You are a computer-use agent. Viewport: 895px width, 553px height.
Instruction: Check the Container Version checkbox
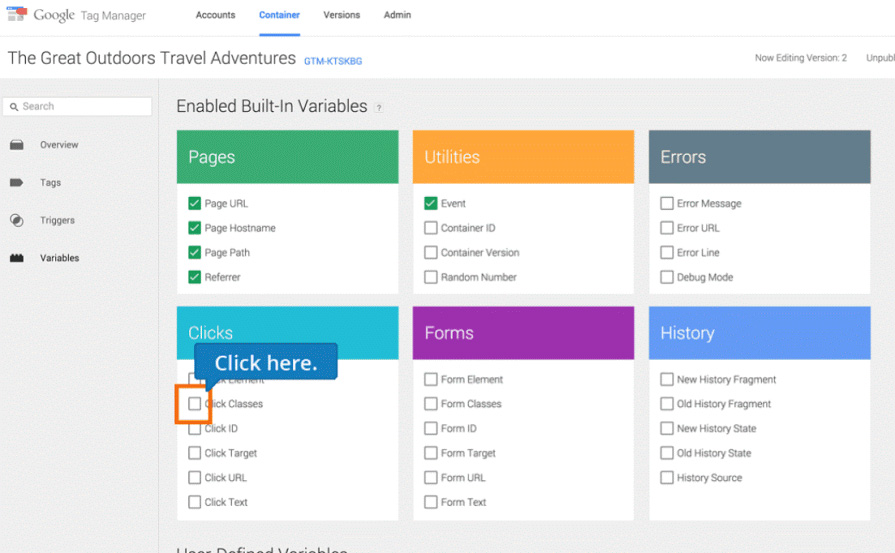(x=431, y=252)
